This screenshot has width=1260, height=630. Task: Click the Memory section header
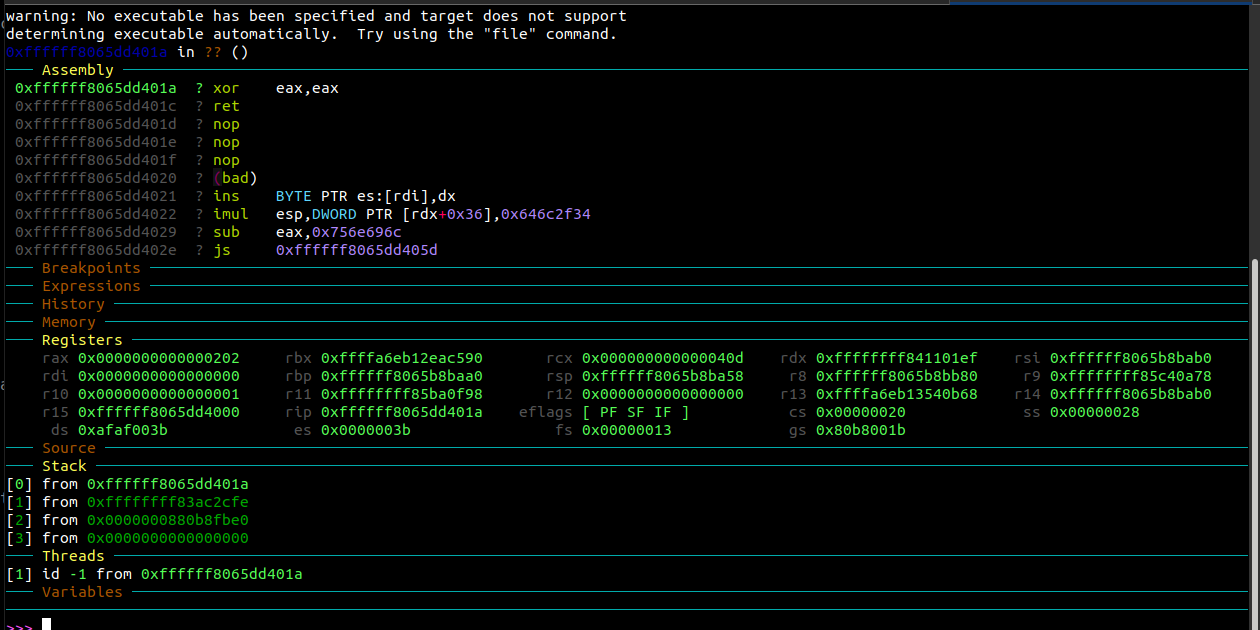tap(69, 322)
